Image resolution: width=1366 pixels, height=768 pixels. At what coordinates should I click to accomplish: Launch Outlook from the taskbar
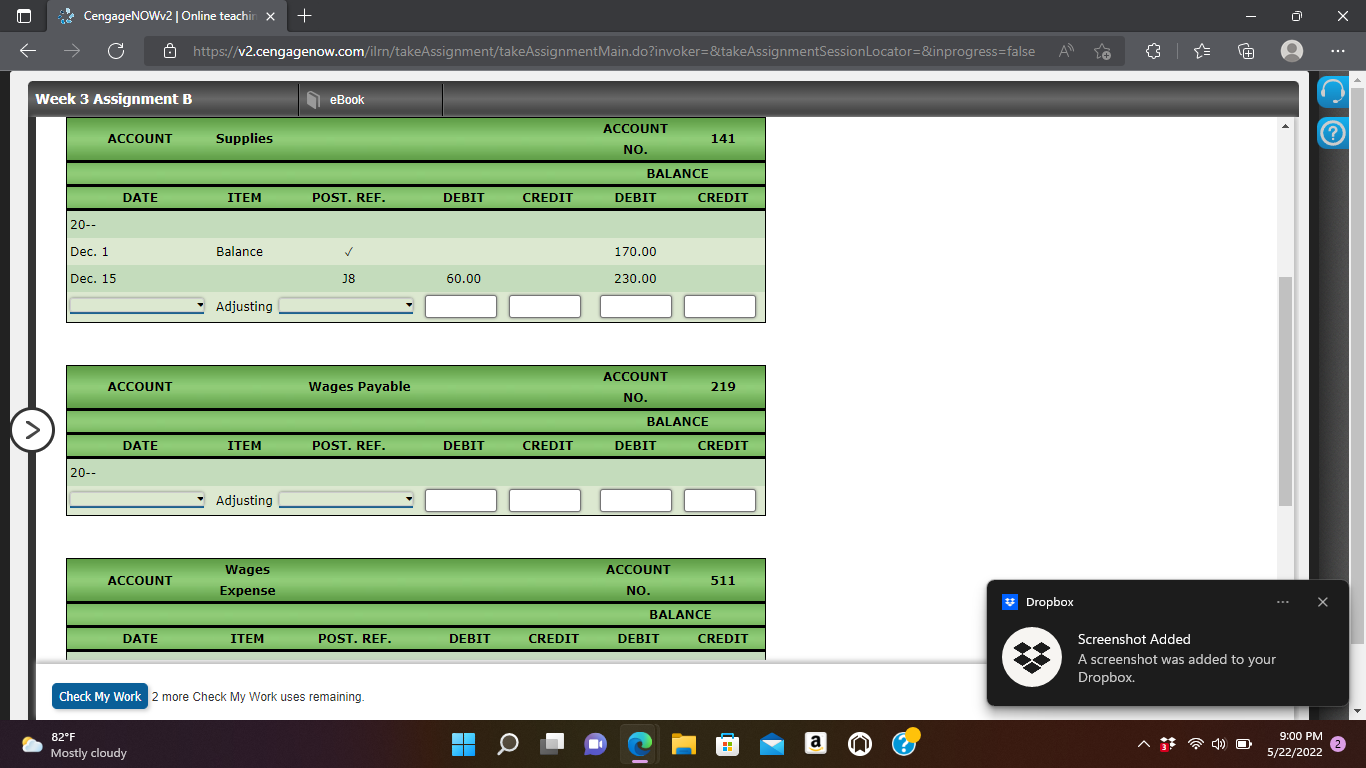tap(771, 744)
